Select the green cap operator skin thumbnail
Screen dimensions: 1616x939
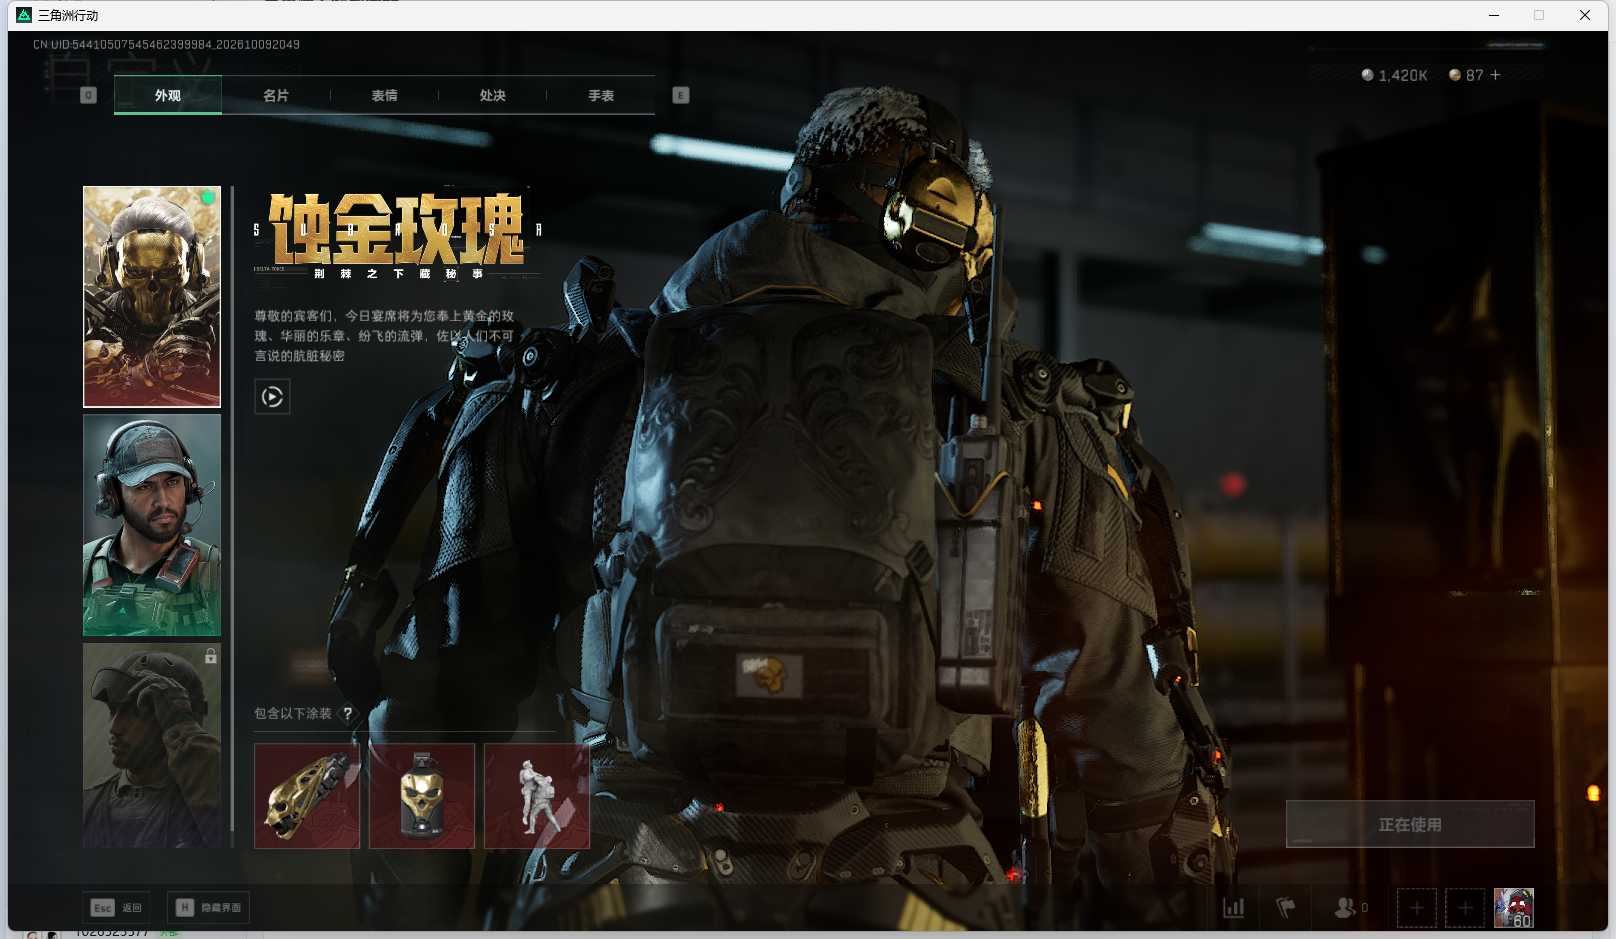pos(152,525)
